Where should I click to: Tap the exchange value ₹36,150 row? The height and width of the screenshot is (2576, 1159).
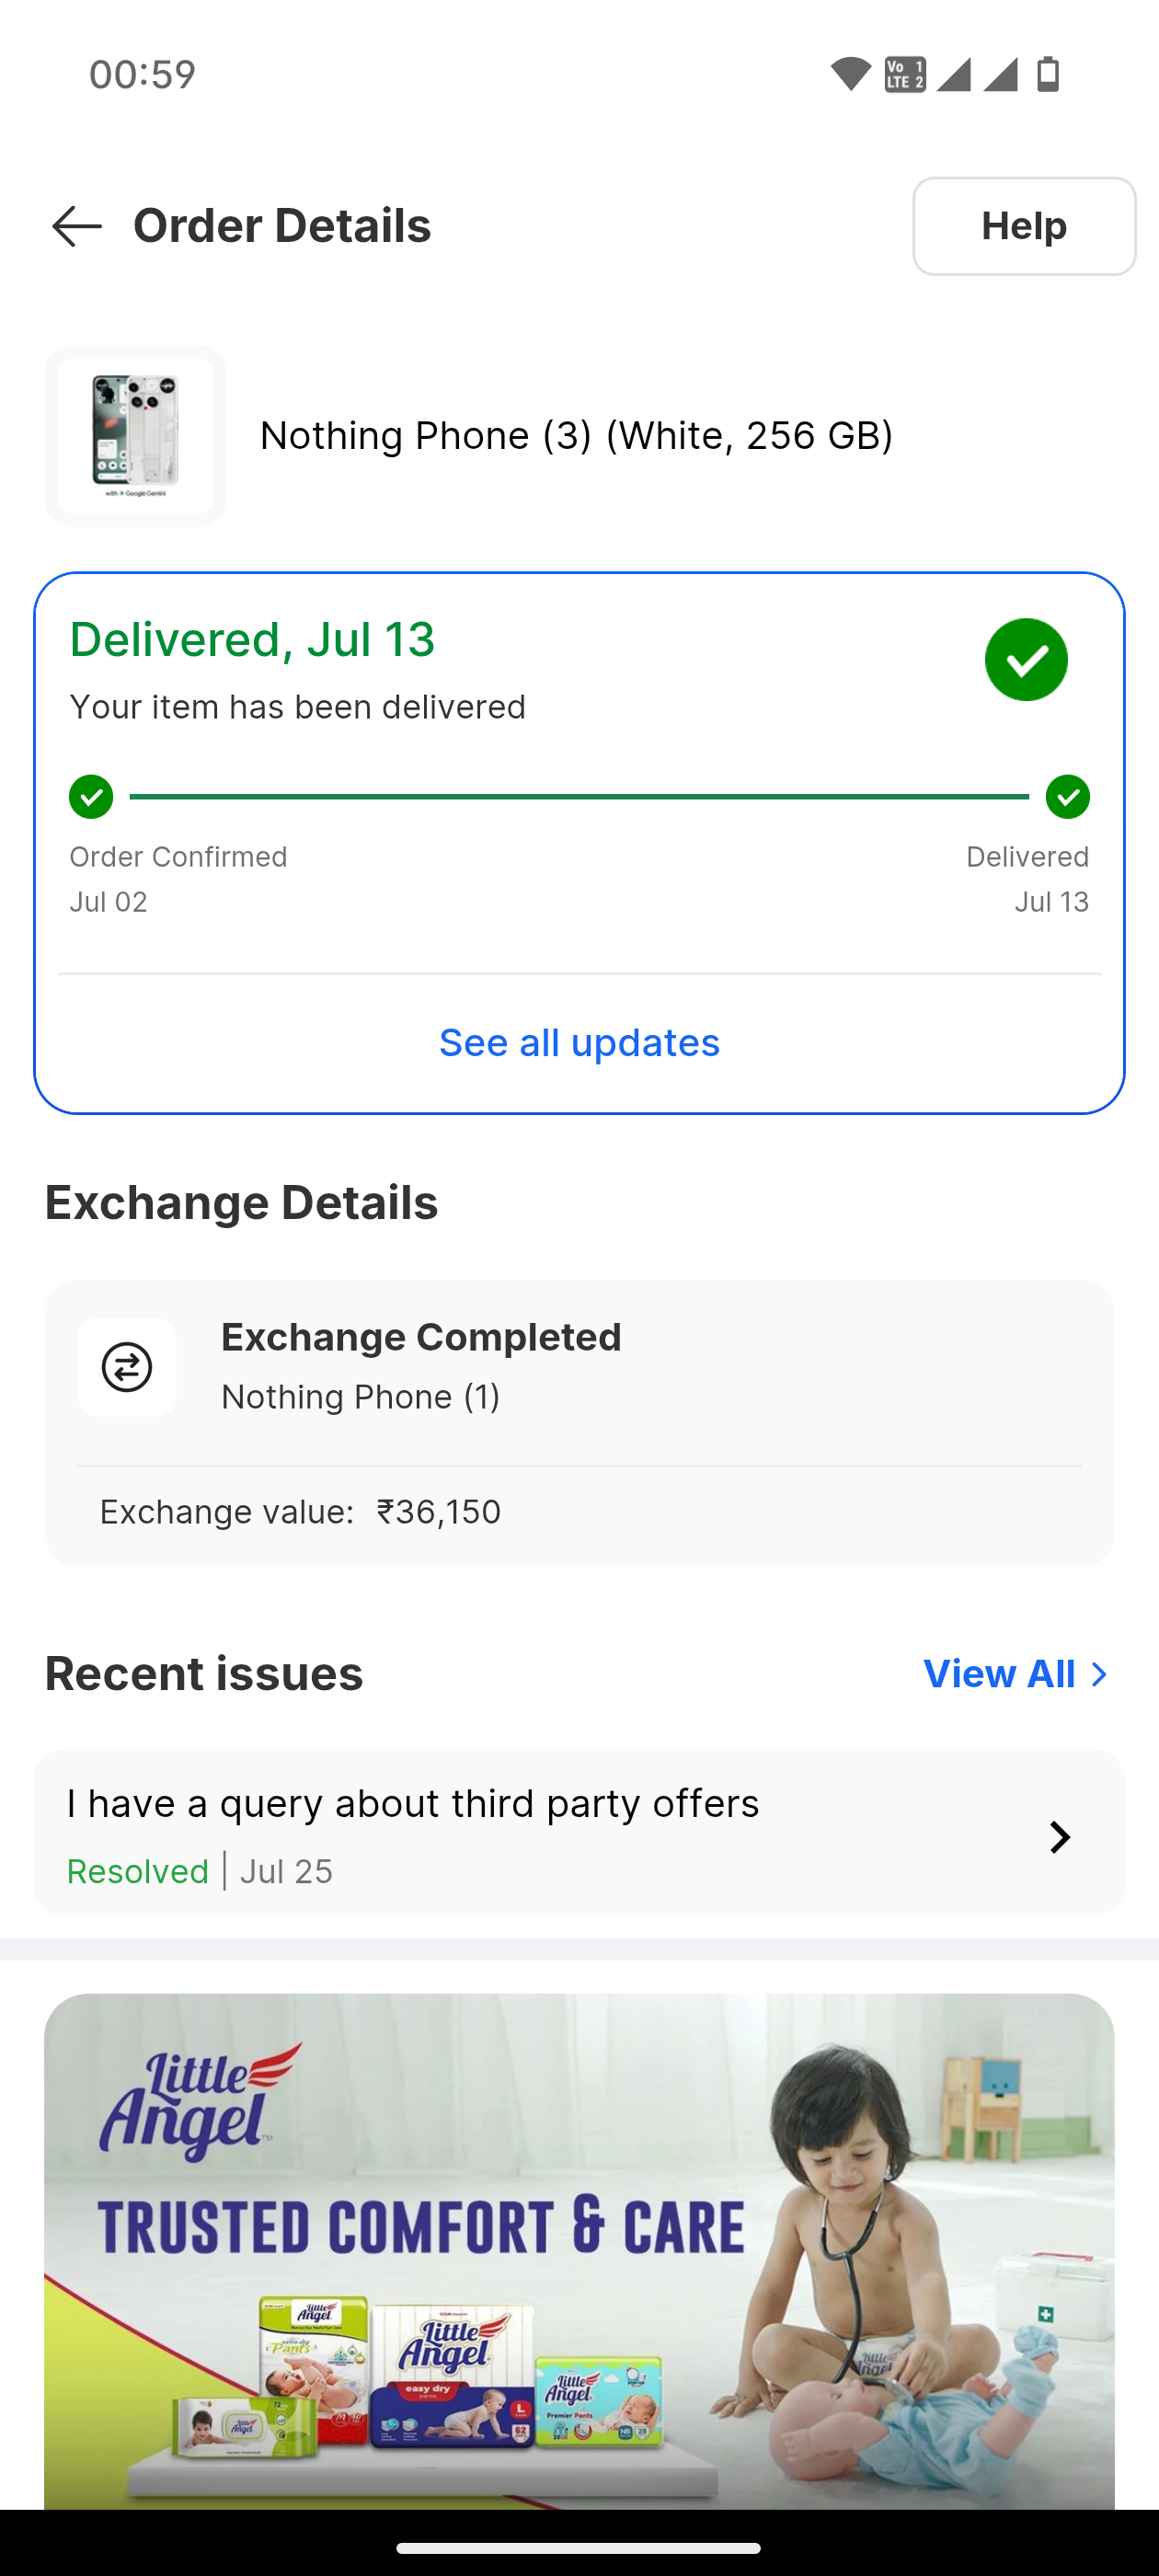[300, 1512]
